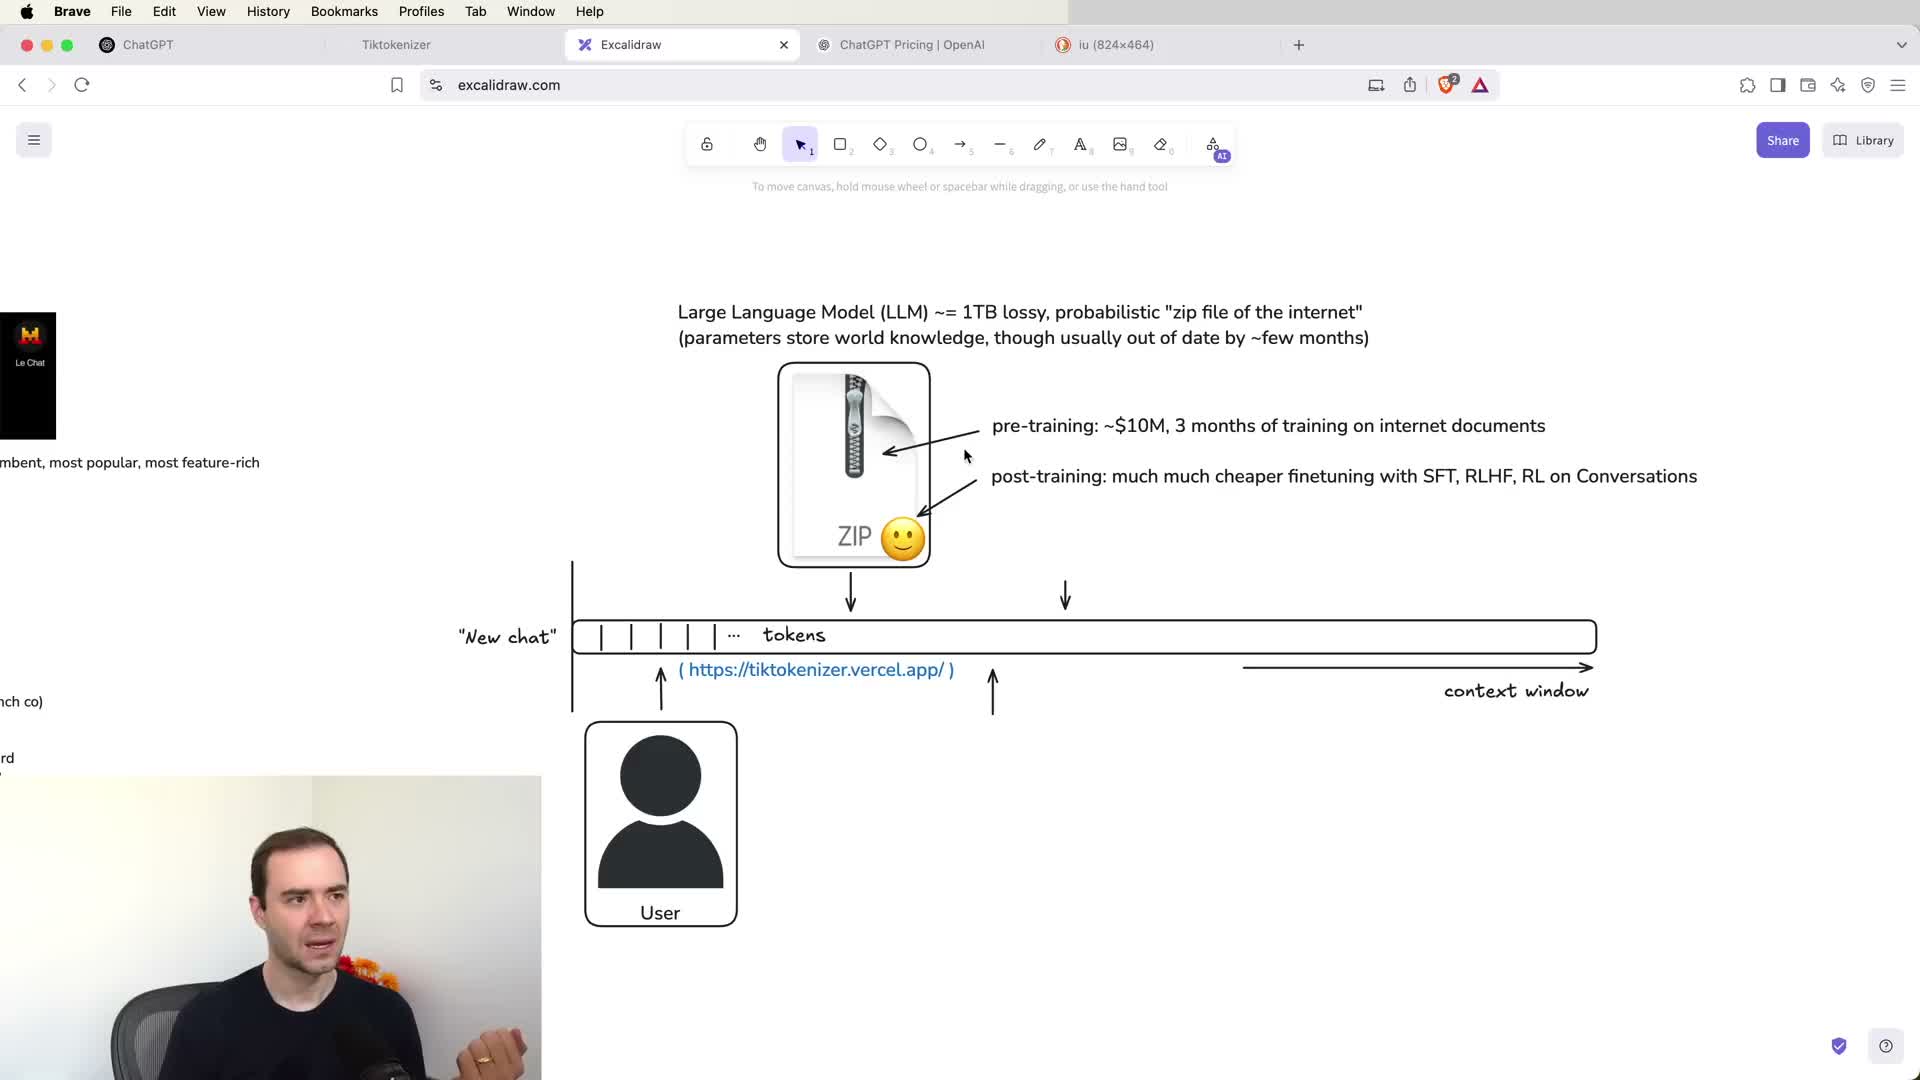
Task: Click the purple Share button
Action: 1782,140
